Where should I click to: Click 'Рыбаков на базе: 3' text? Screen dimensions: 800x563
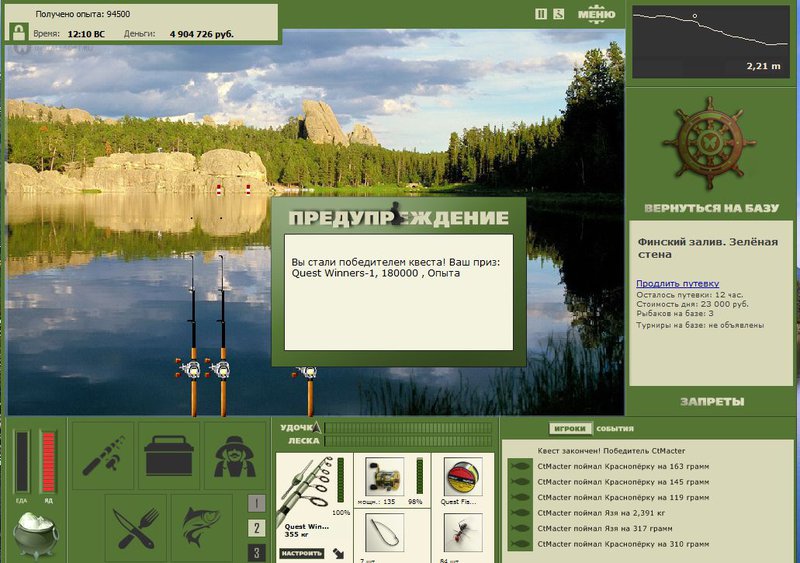[674, 313]
